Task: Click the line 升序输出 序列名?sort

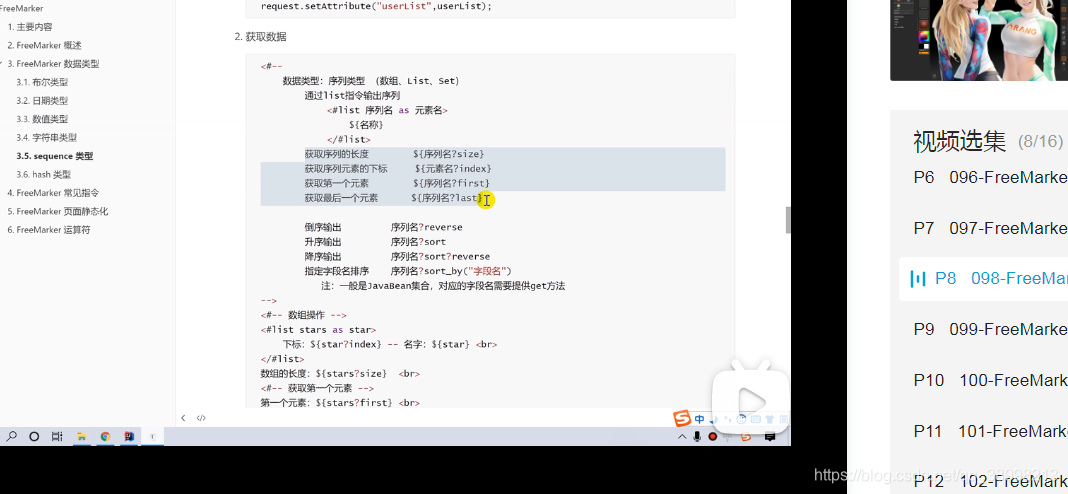Action: click(x=375, y=242)
